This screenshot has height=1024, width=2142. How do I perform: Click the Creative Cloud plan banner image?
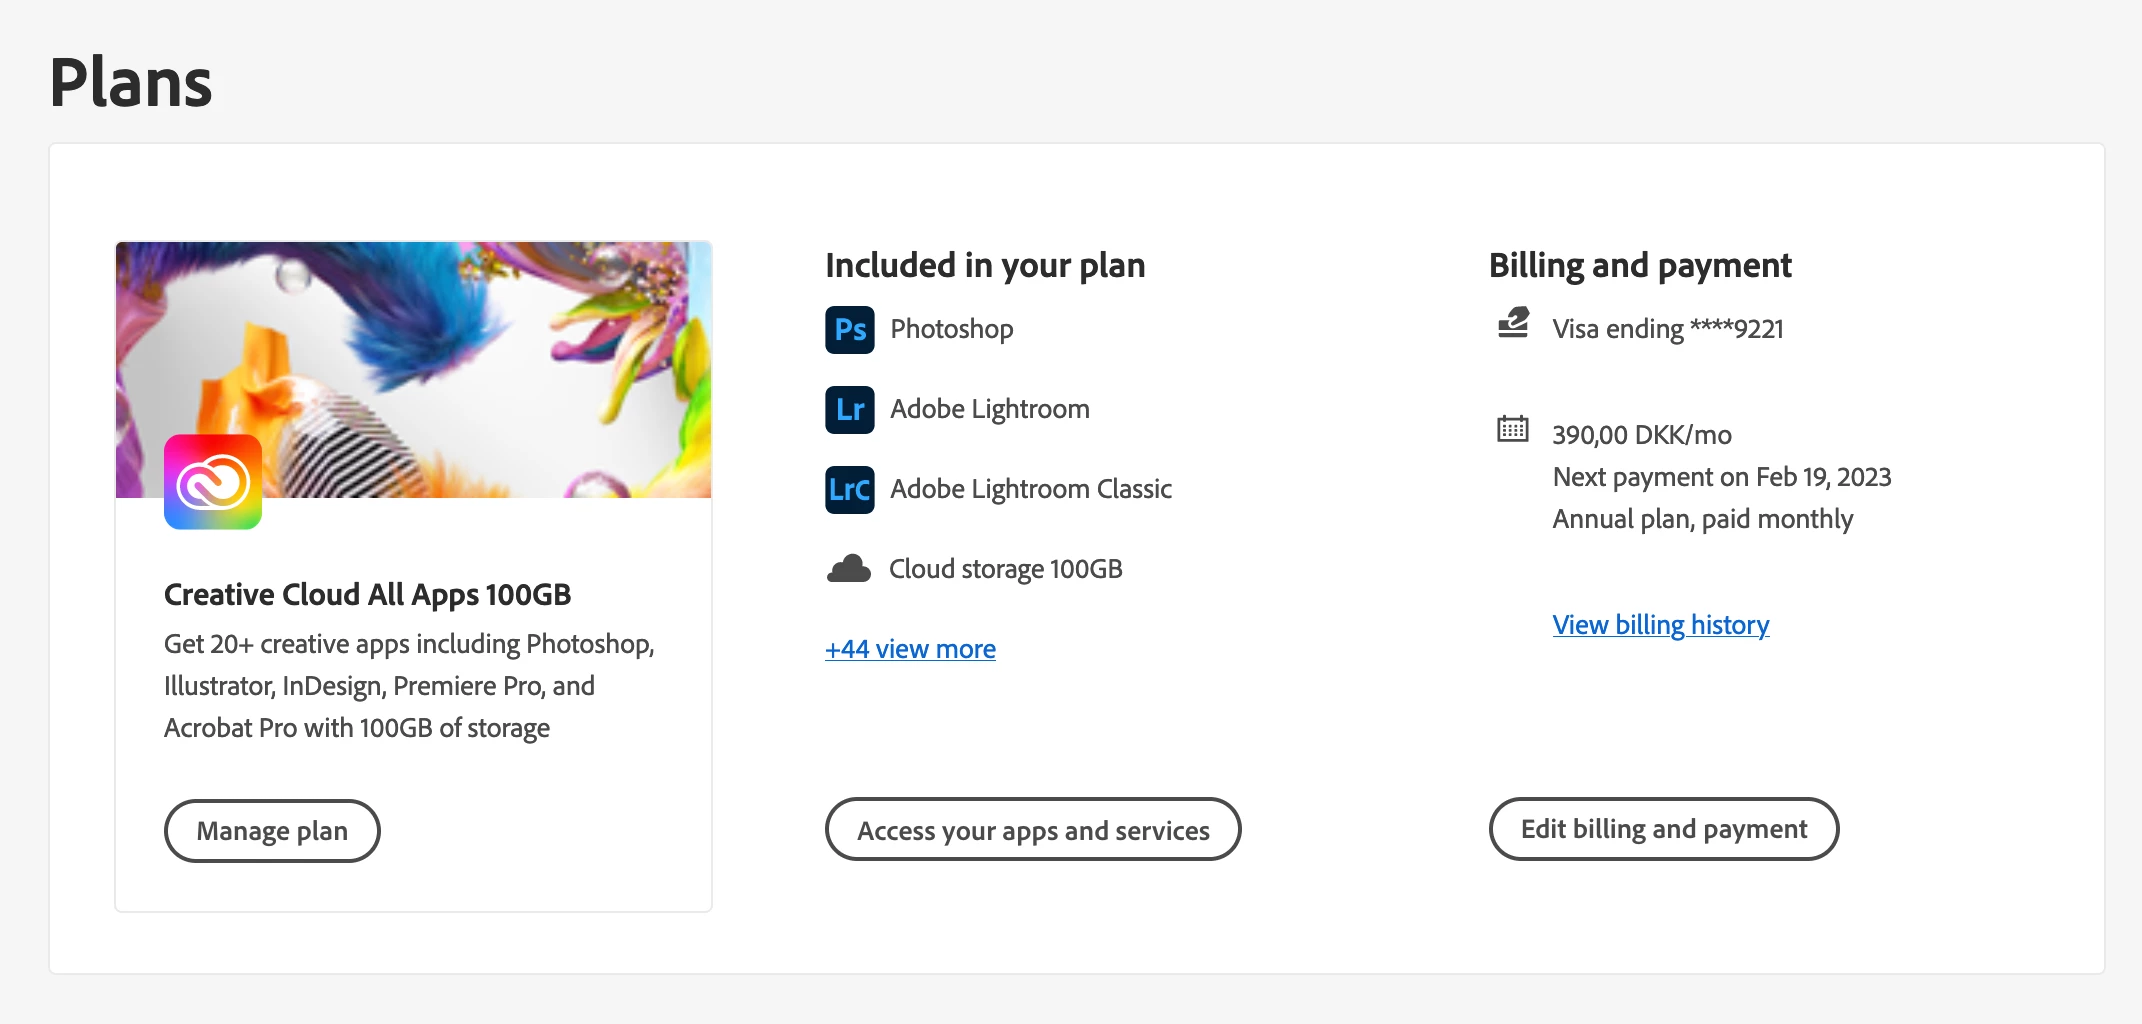pos(414,370)
